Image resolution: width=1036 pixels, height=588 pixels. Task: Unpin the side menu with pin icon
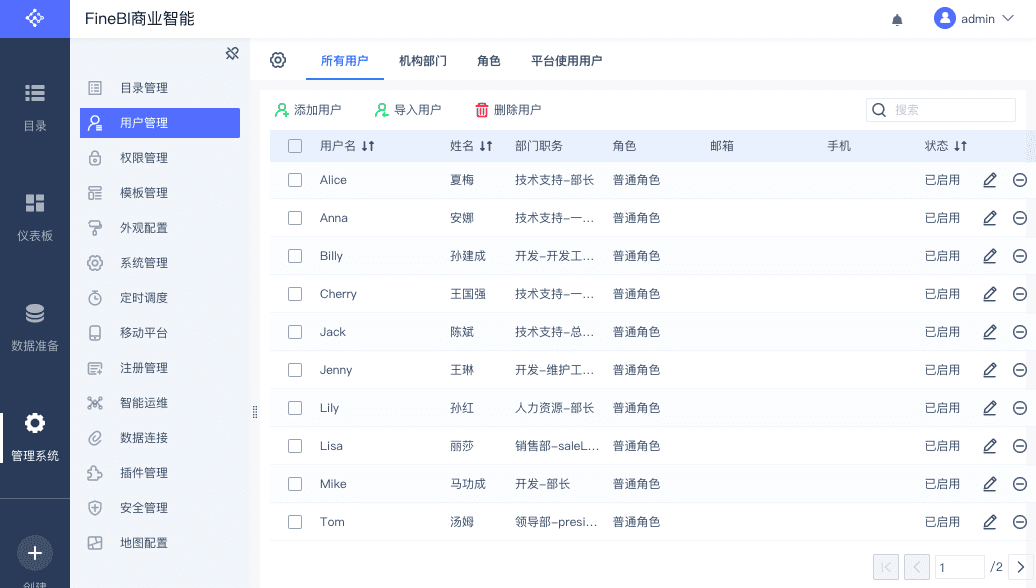(232, 53)
